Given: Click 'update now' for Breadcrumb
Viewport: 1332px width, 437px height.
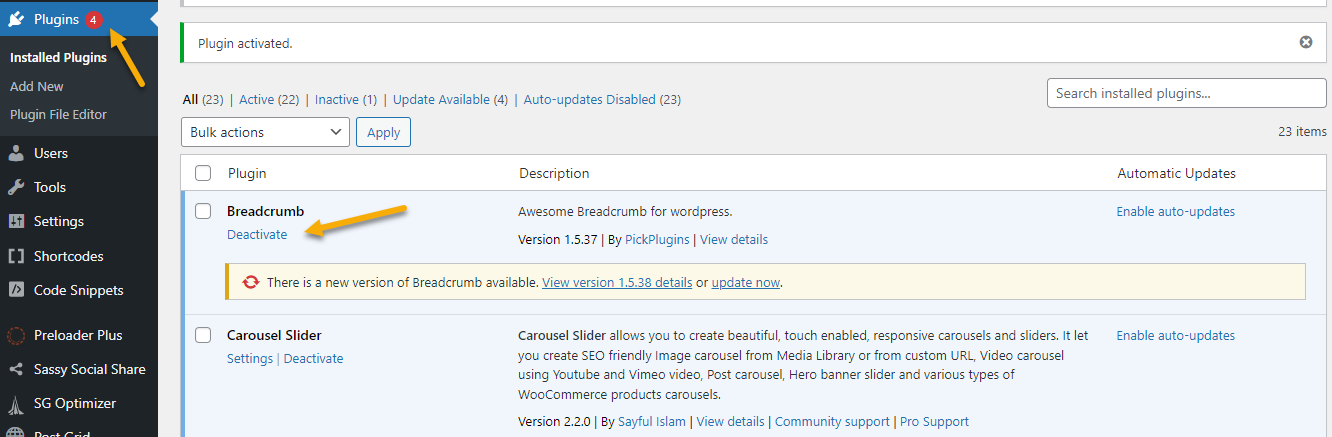Looking at the screenshot, I should [x=746, y=283].
